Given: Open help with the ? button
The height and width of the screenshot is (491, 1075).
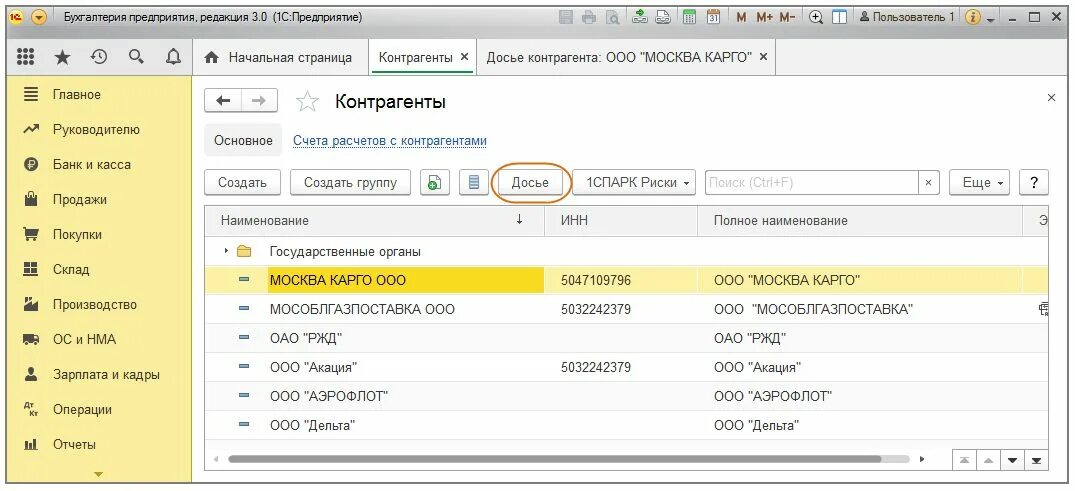Looking at the screenshot, I should (x=1034, y=182).
